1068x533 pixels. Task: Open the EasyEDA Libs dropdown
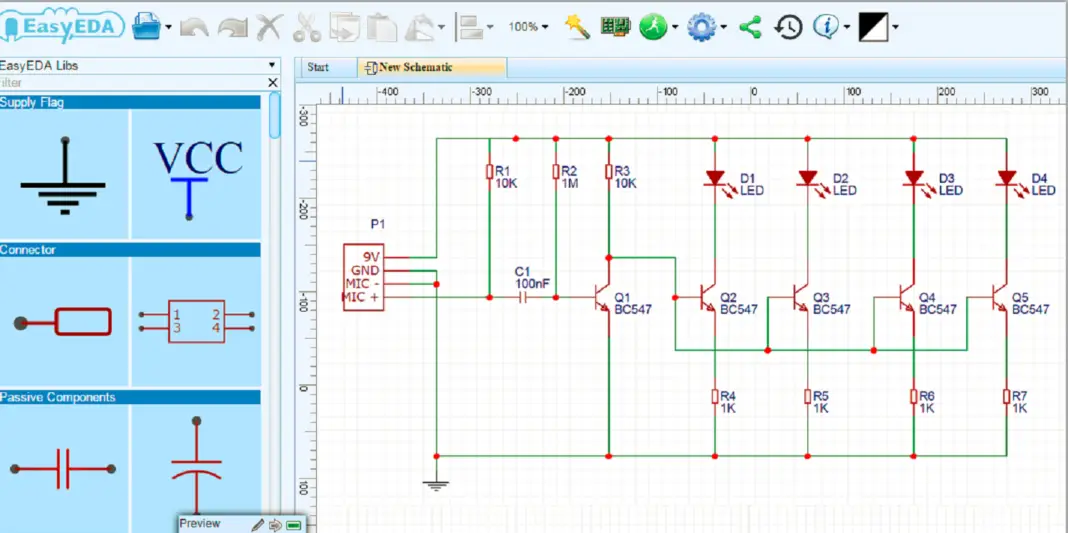[x=140, y=65]
